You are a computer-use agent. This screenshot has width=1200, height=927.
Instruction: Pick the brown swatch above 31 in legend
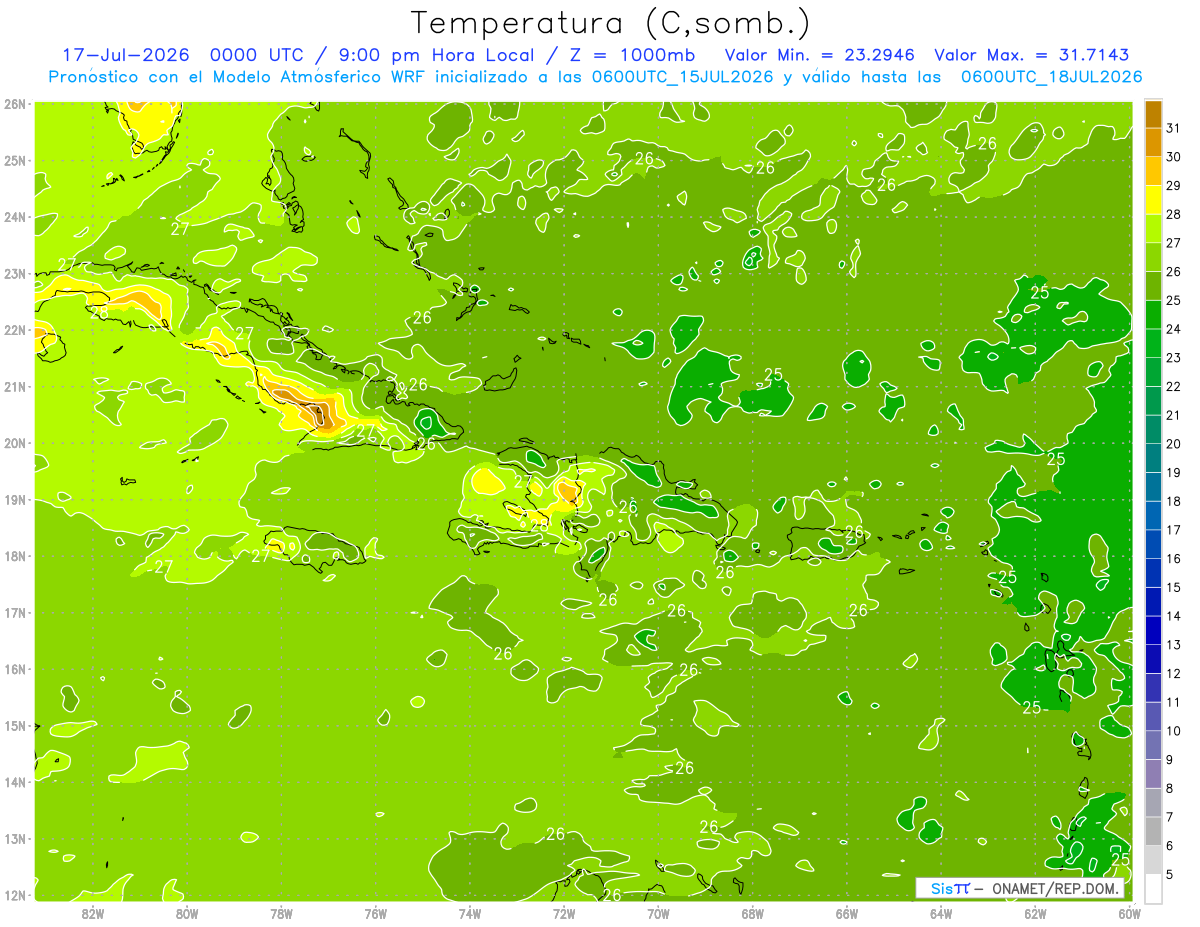tap(1153, 114)
